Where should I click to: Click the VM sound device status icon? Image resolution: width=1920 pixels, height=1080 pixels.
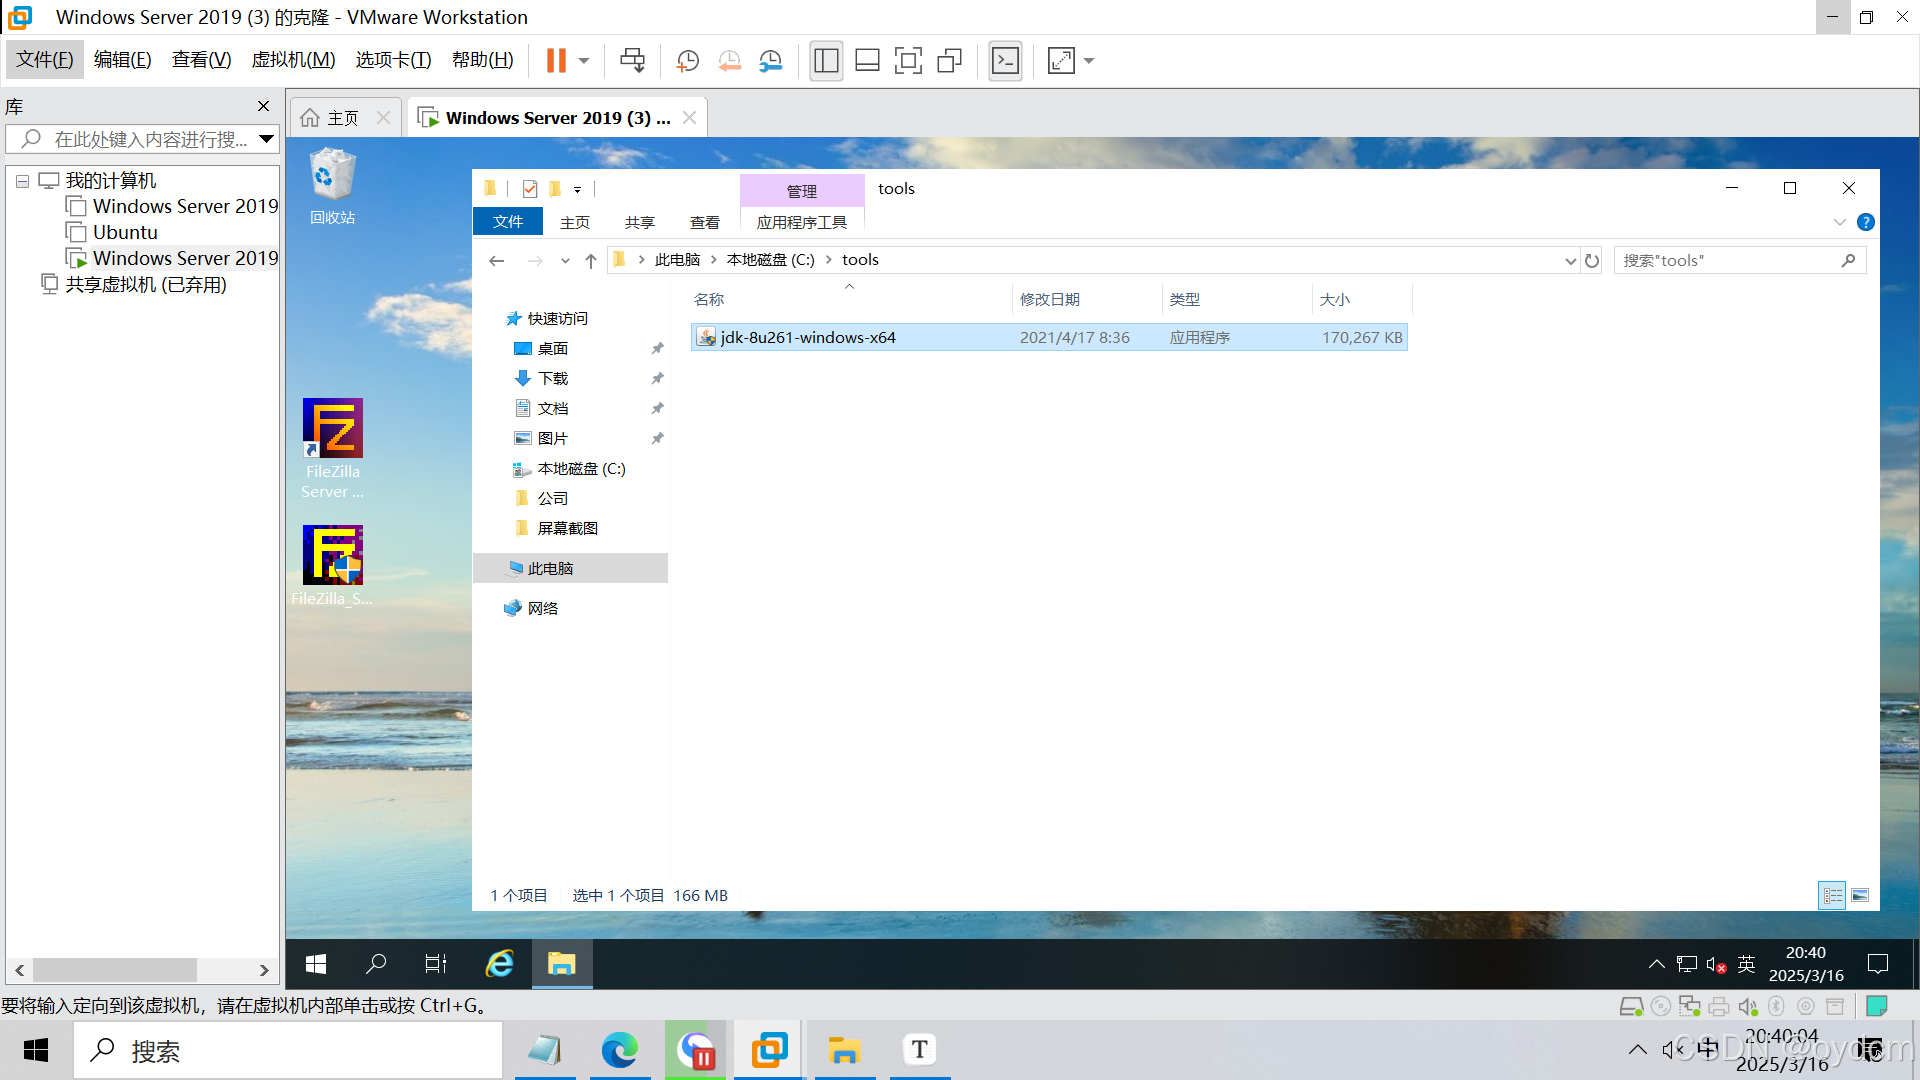(1748, 1006)
